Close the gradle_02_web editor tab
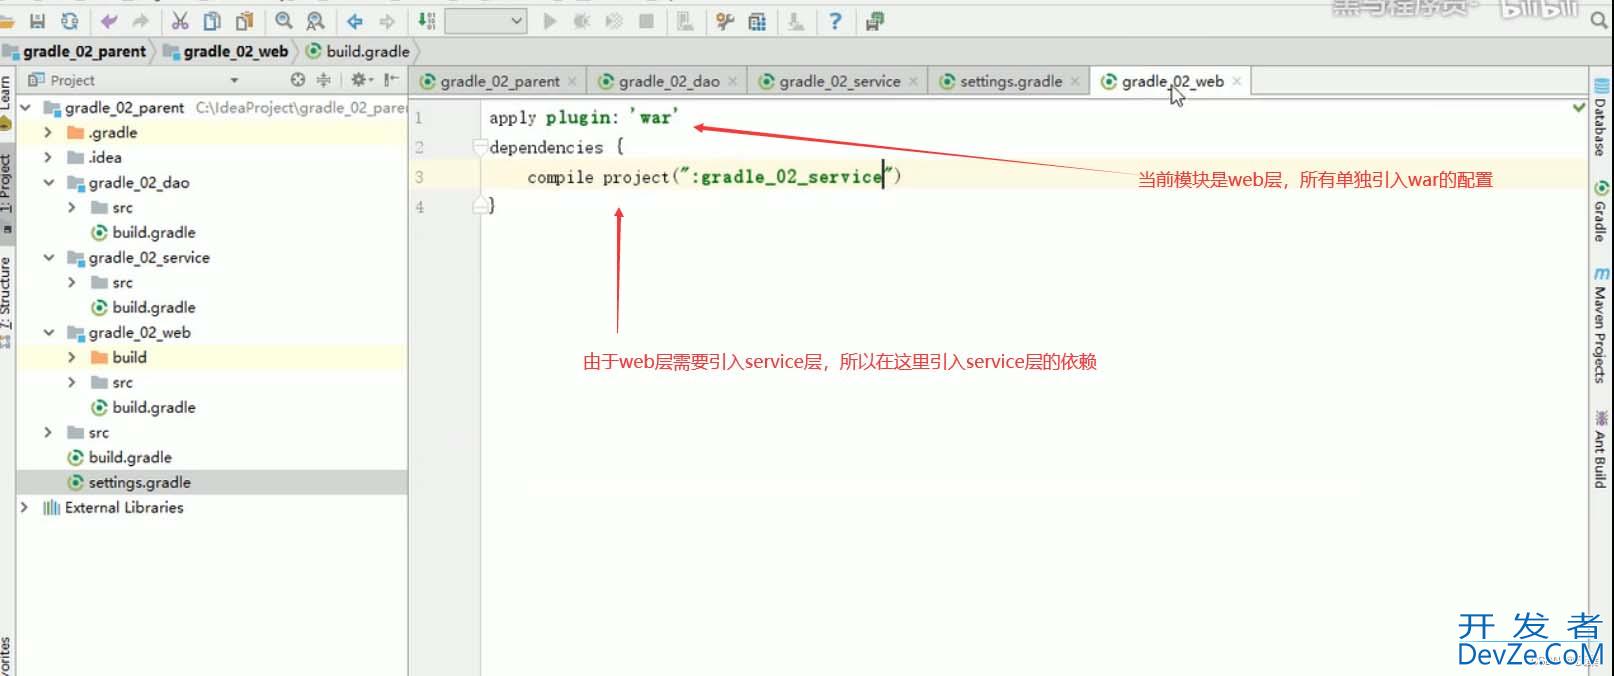 [x=1236, y=81]
